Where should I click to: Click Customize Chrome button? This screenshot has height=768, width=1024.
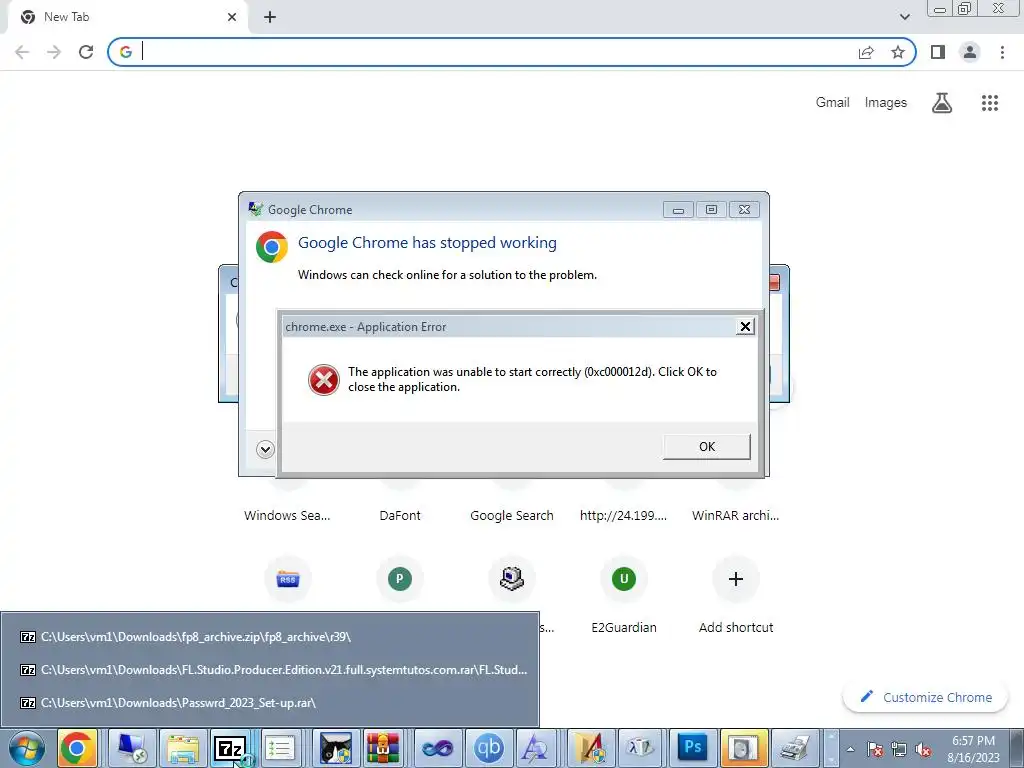[926, 697]
